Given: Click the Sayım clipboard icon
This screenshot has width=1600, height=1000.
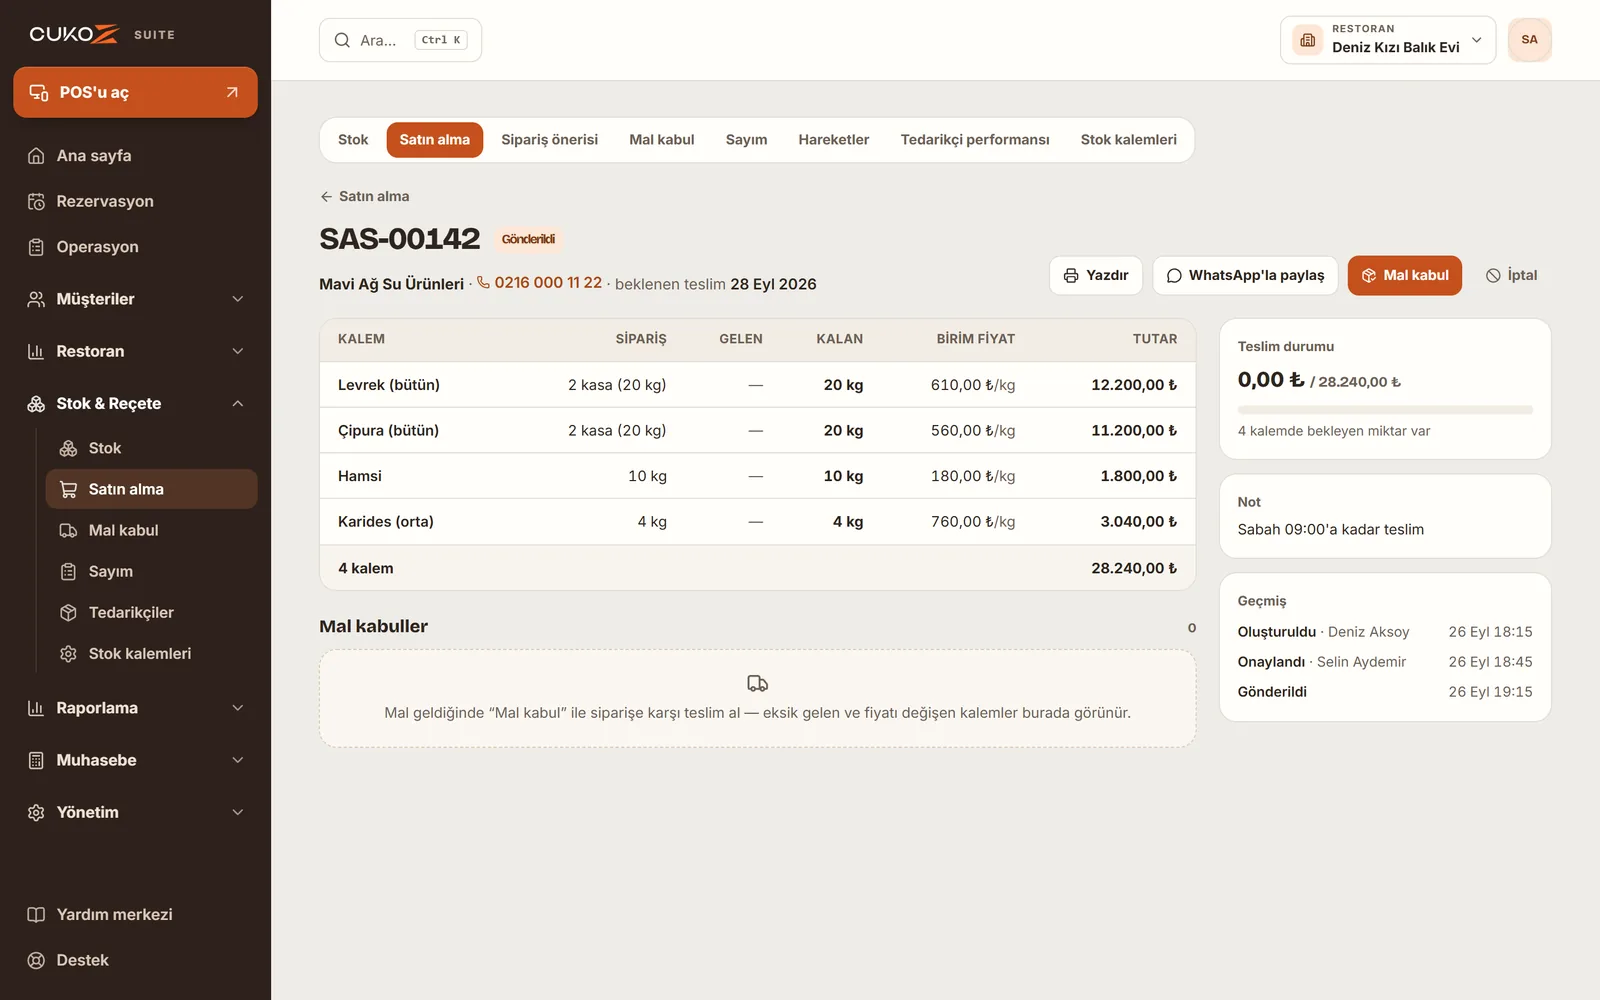Looking at the screenshot, I should point(68,571).
